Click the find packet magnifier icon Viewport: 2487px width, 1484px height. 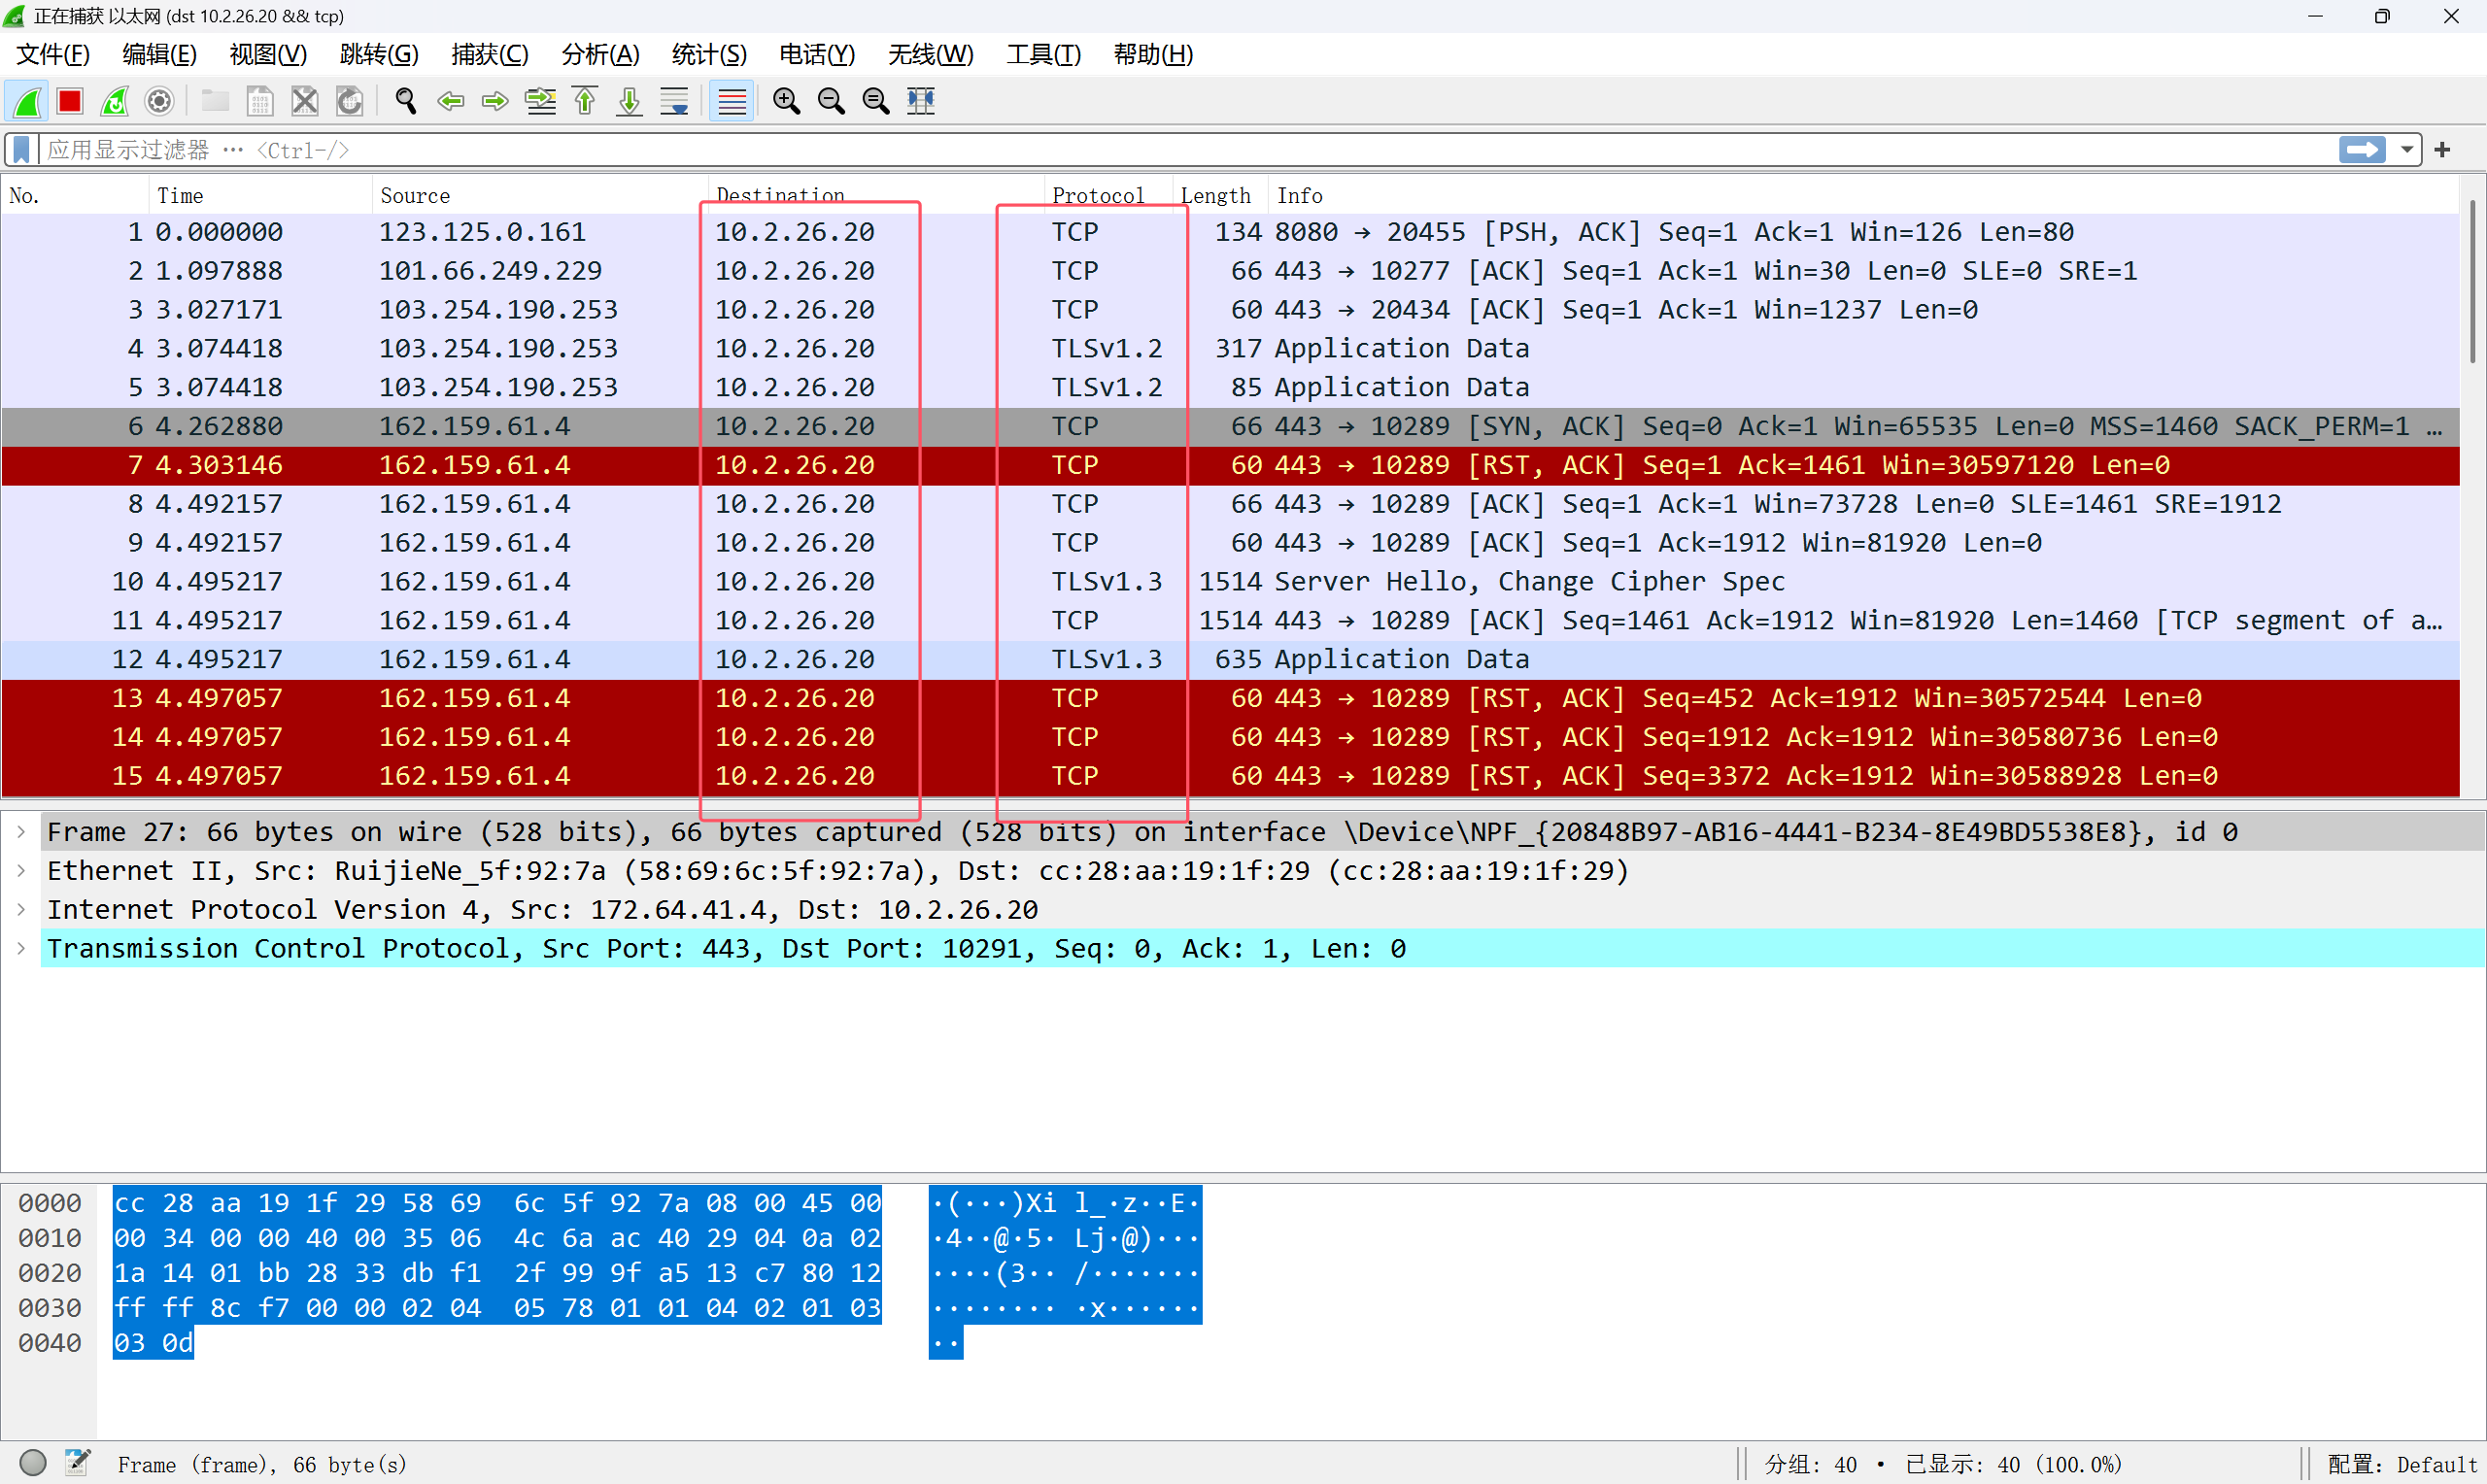point(405,101)
